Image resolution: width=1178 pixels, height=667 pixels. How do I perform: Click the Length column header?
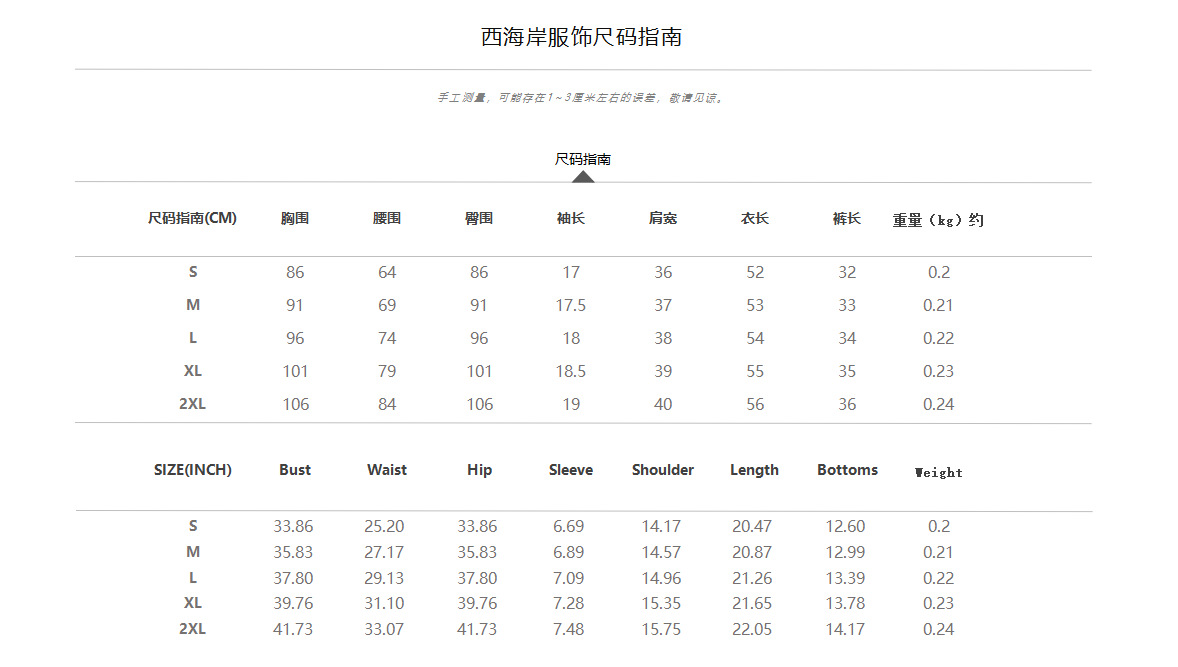pyautogui.click(x=754, y=470)
